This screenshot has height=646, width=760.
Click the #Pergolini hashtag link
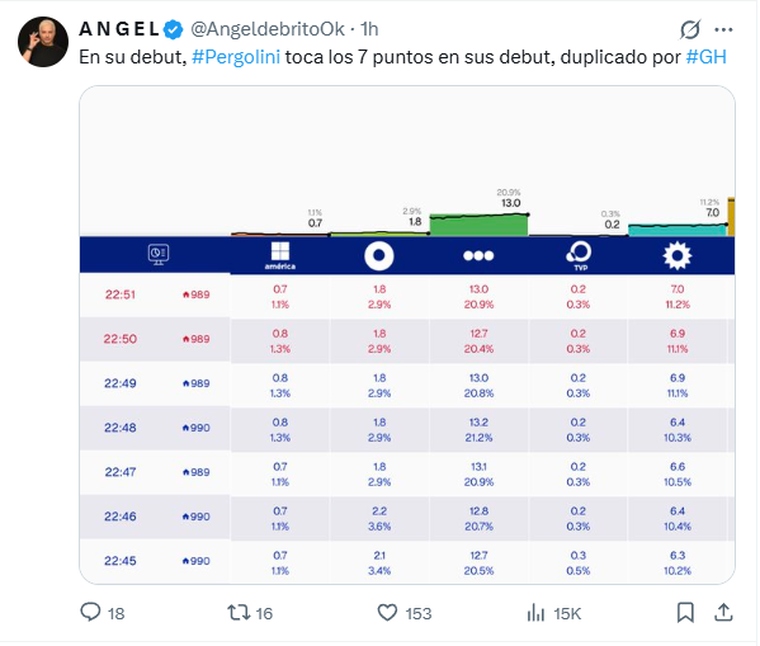coord(235,56)
